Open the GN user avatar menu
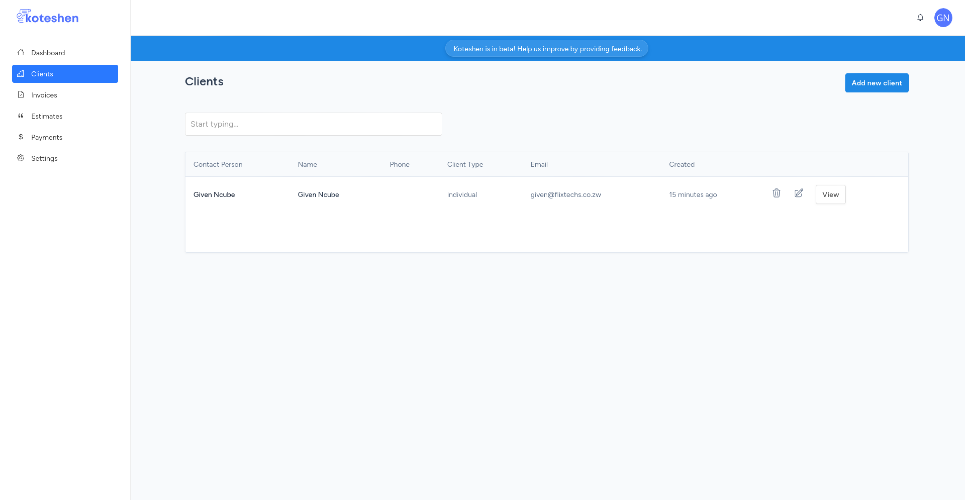Screen dimensions: 965x500 click(943, 18)
